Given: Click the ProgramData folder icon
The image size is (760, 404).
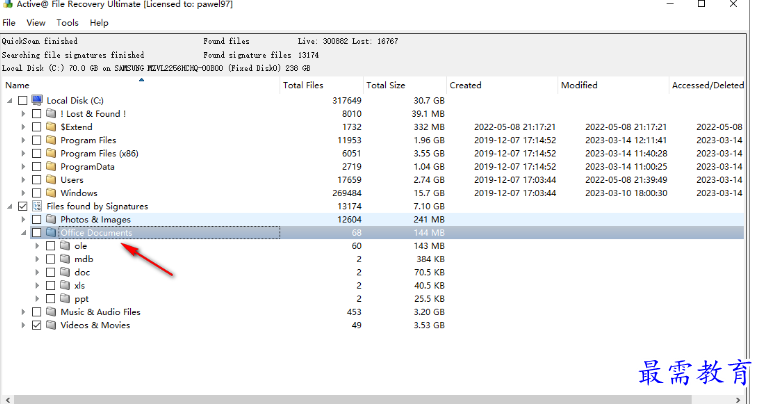Looking at the screenshot, I should click(51, 166).
